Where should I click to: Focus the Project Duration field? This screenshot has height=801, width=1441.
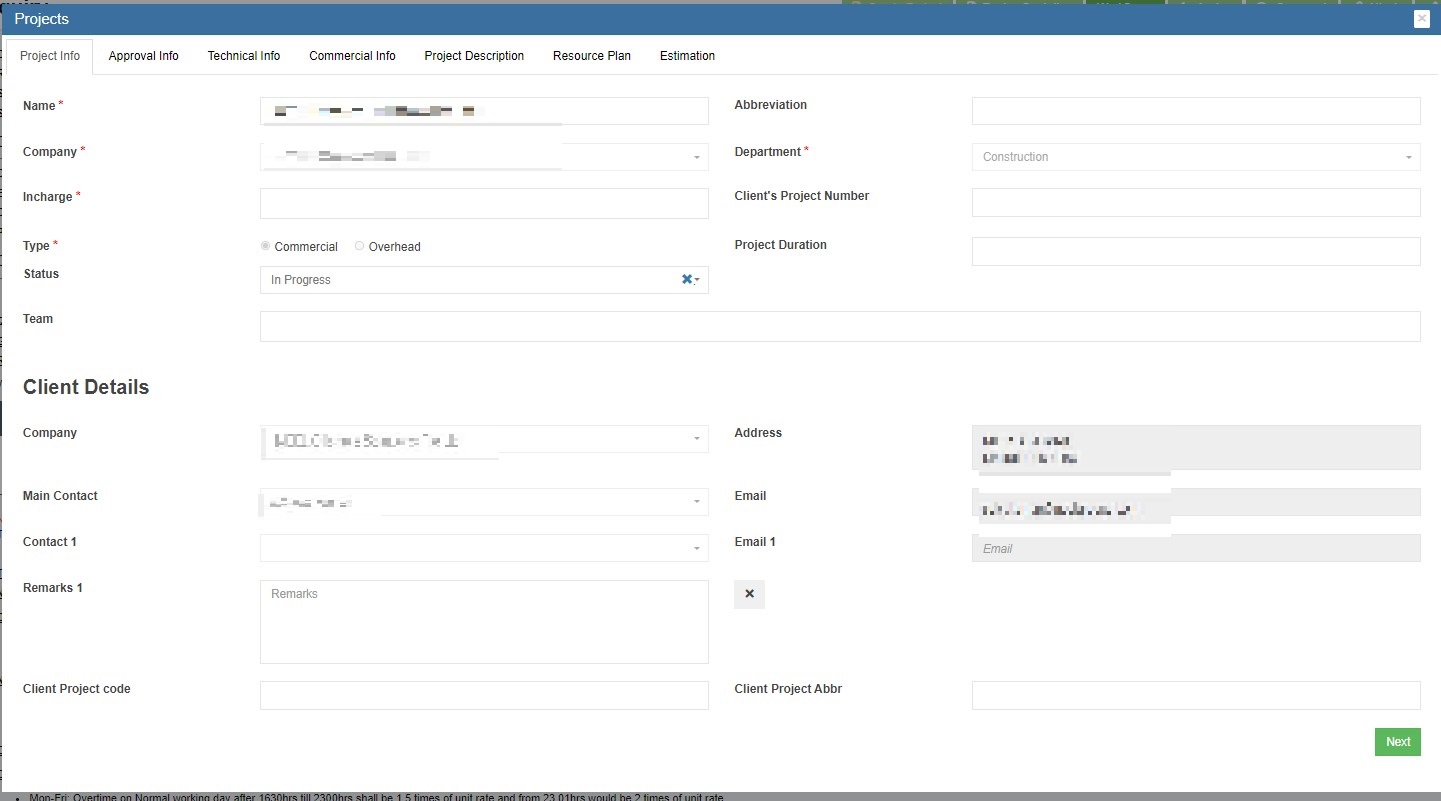[1195, 252]
